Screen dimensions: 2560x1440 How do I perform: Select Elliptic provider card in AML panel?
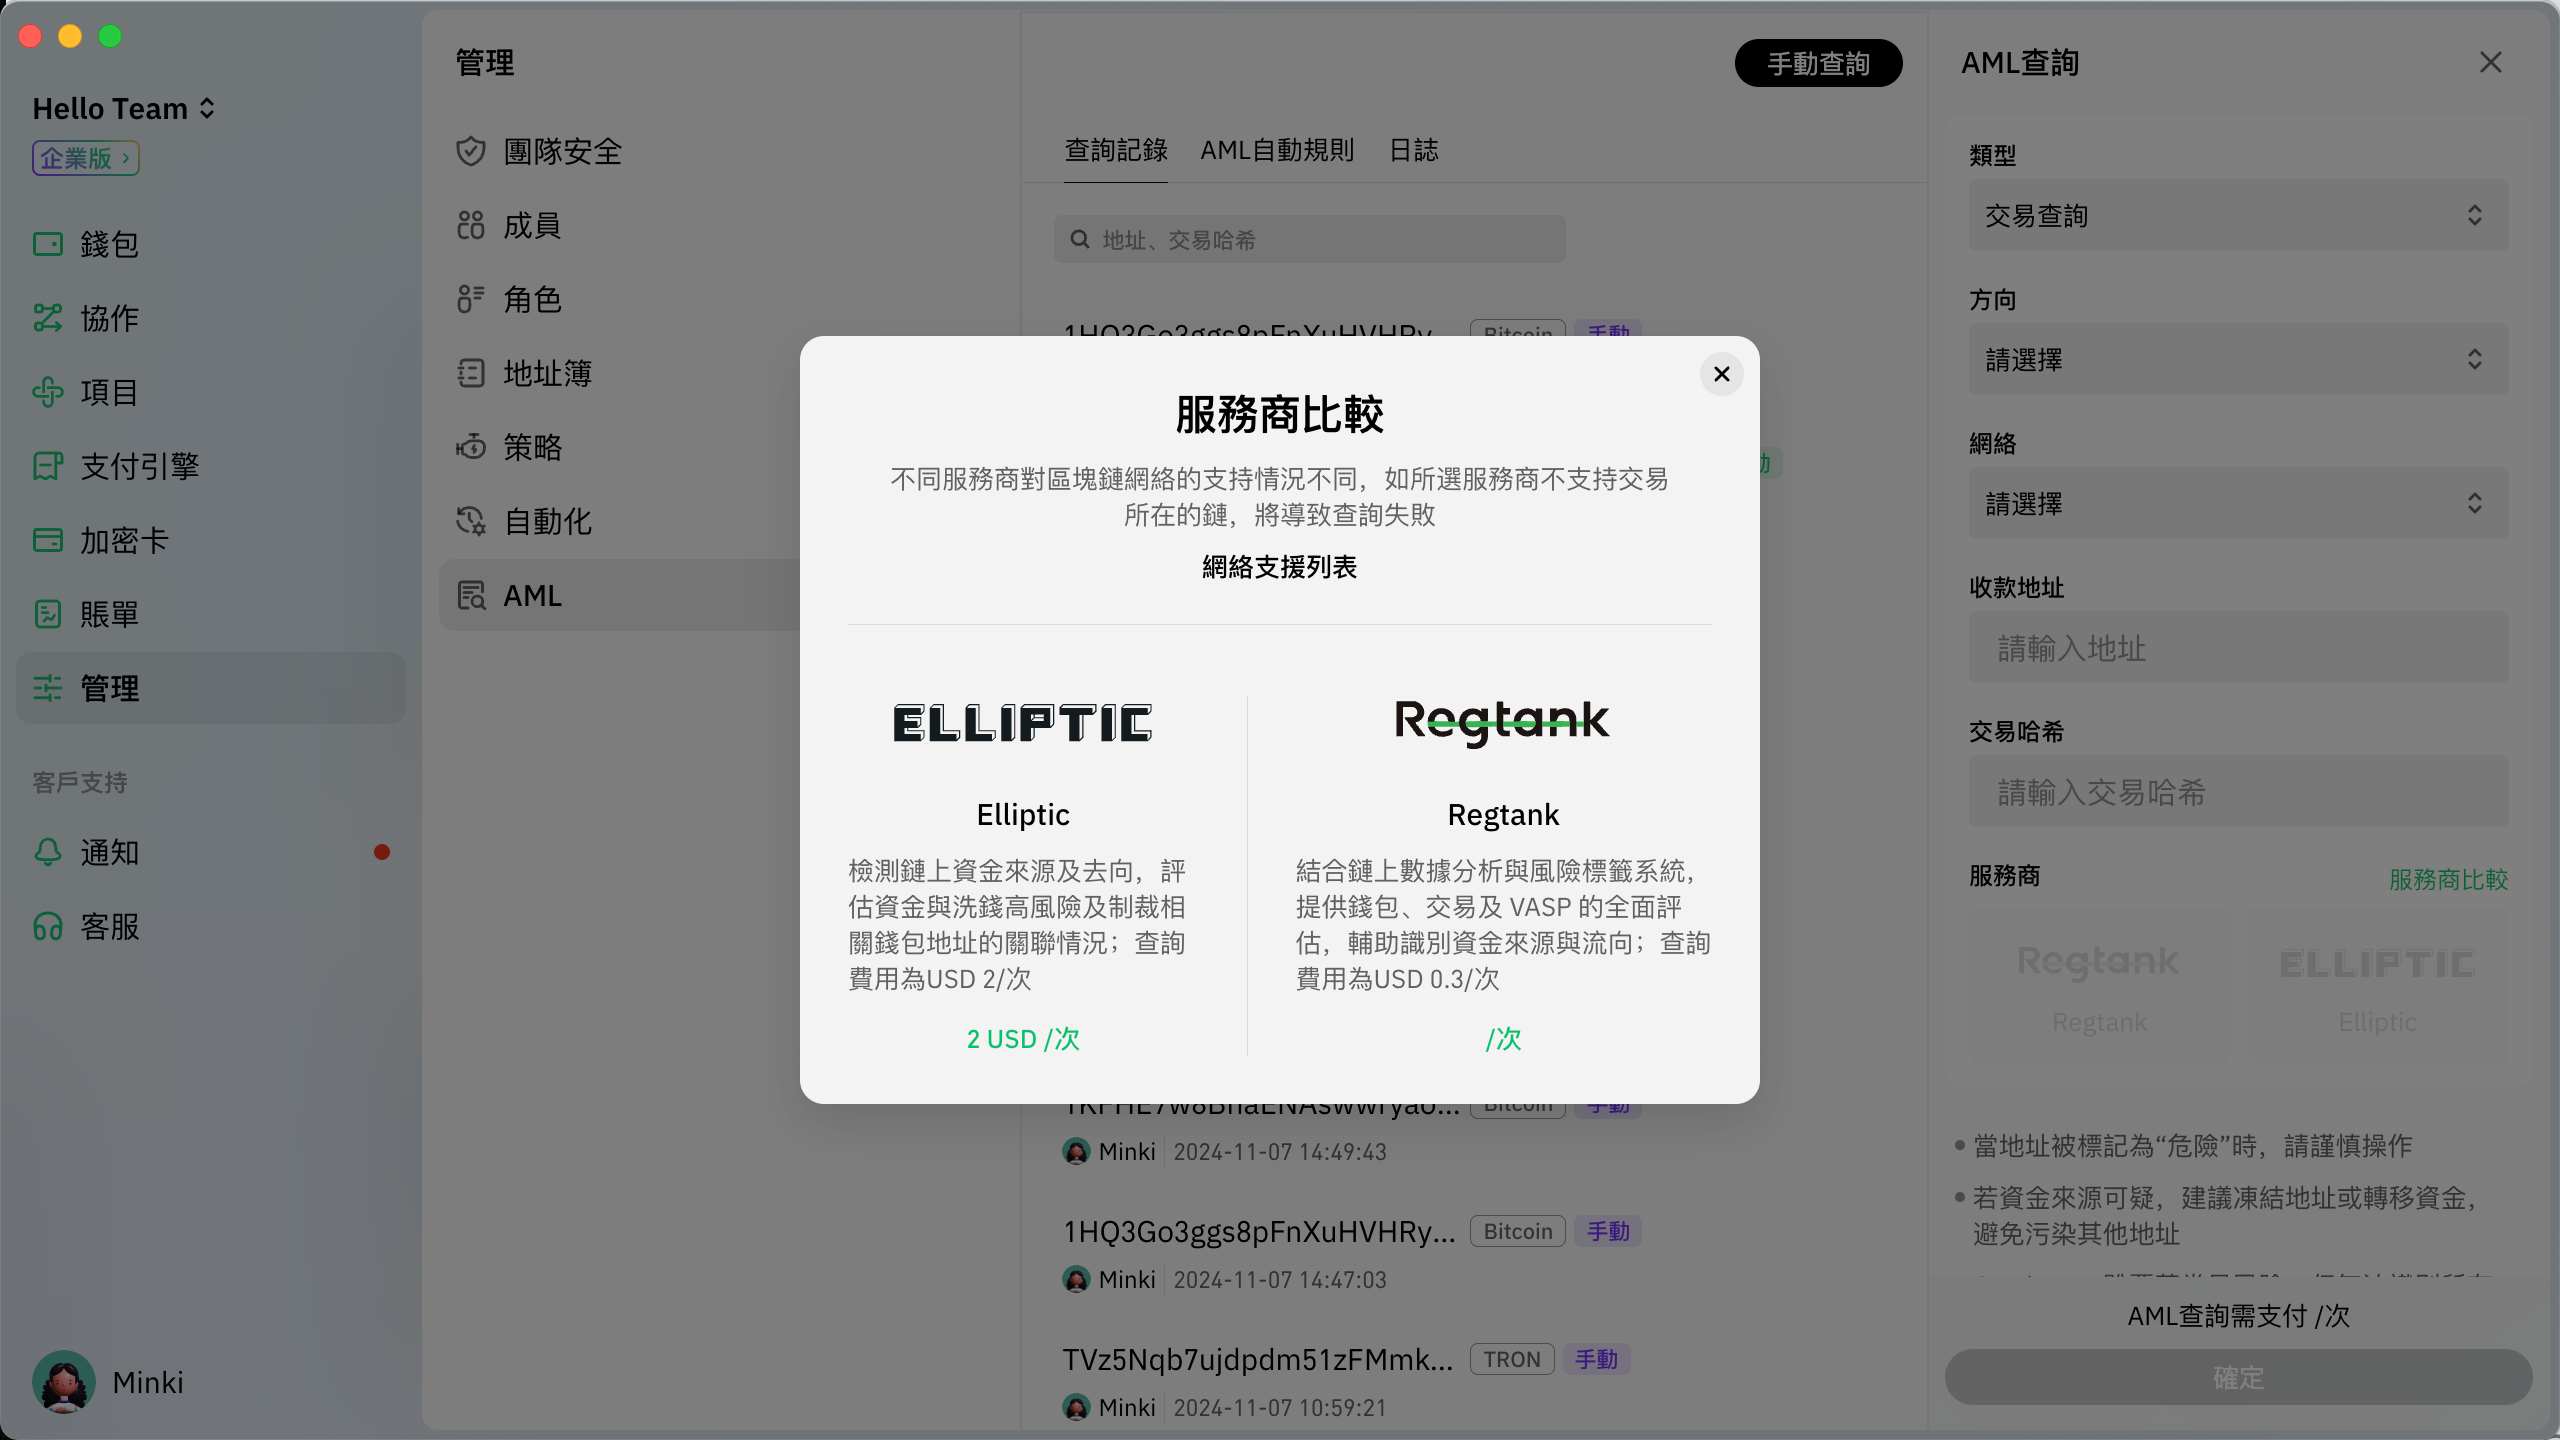point(2377,984)
